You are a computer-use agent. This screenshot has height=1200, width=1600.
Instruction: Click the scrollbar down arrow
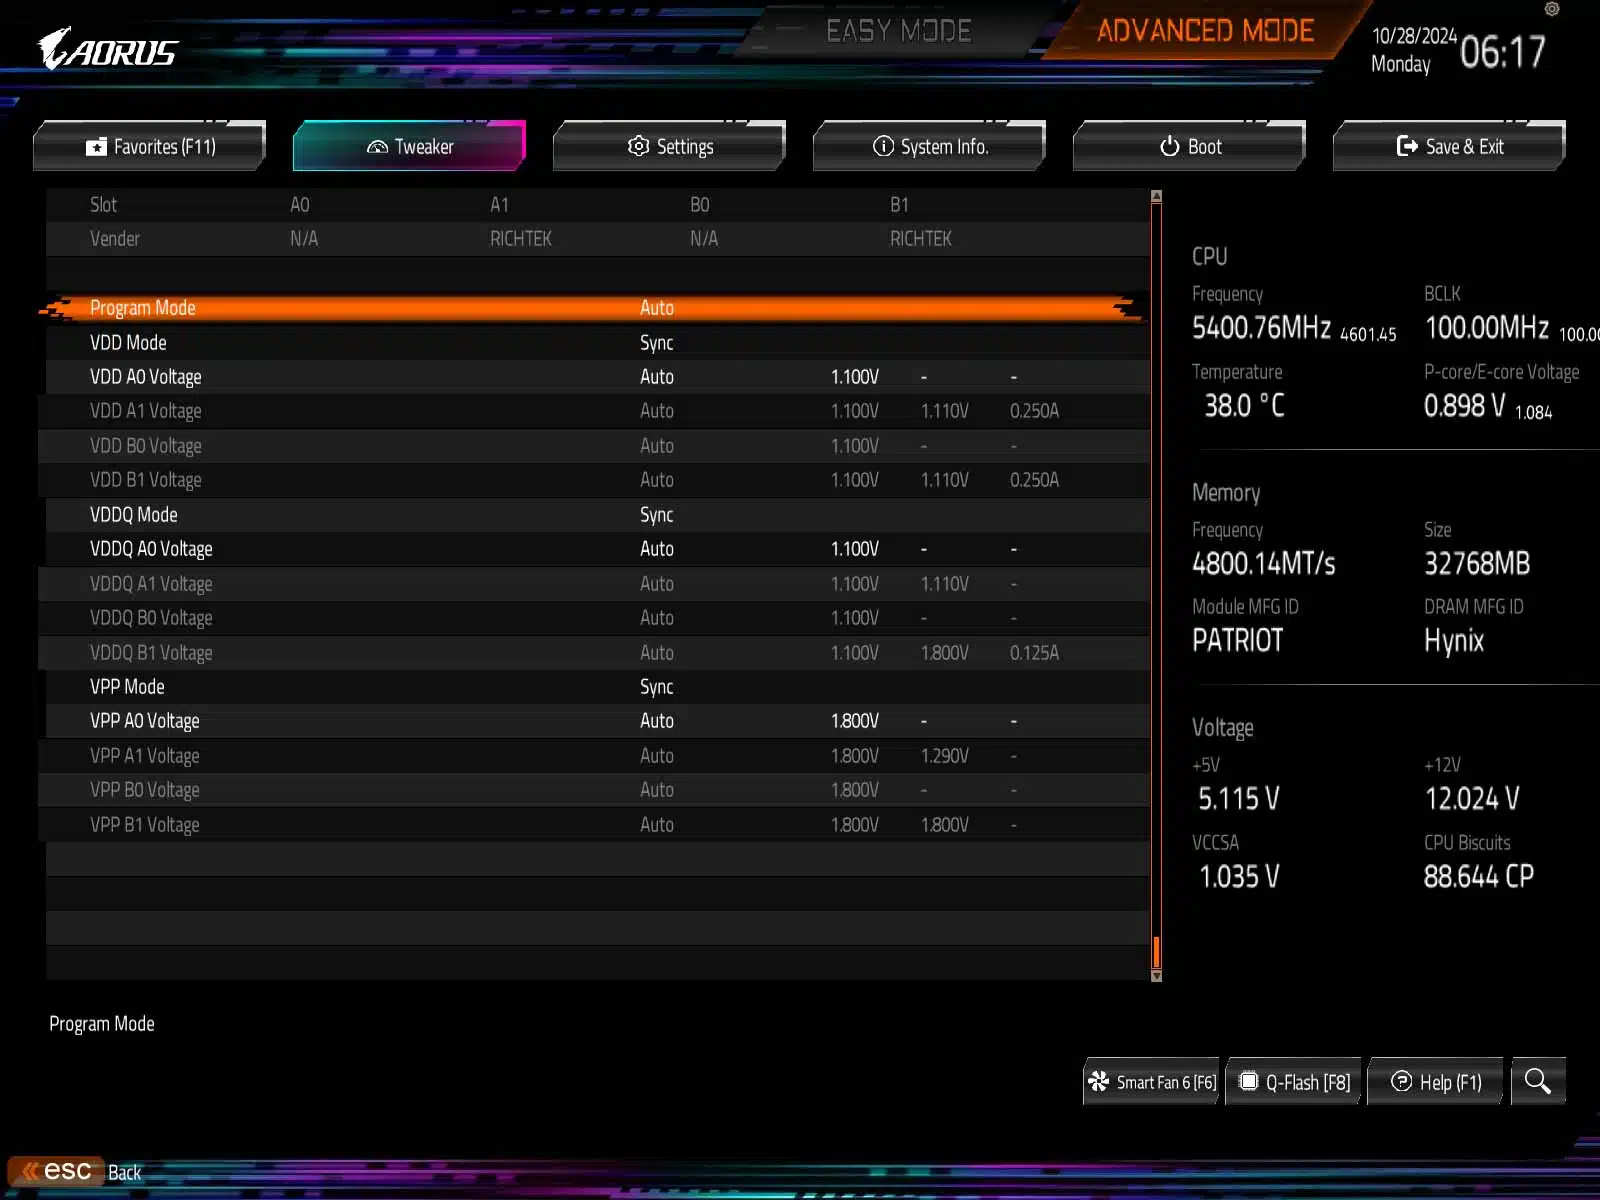coord(1157,976)
